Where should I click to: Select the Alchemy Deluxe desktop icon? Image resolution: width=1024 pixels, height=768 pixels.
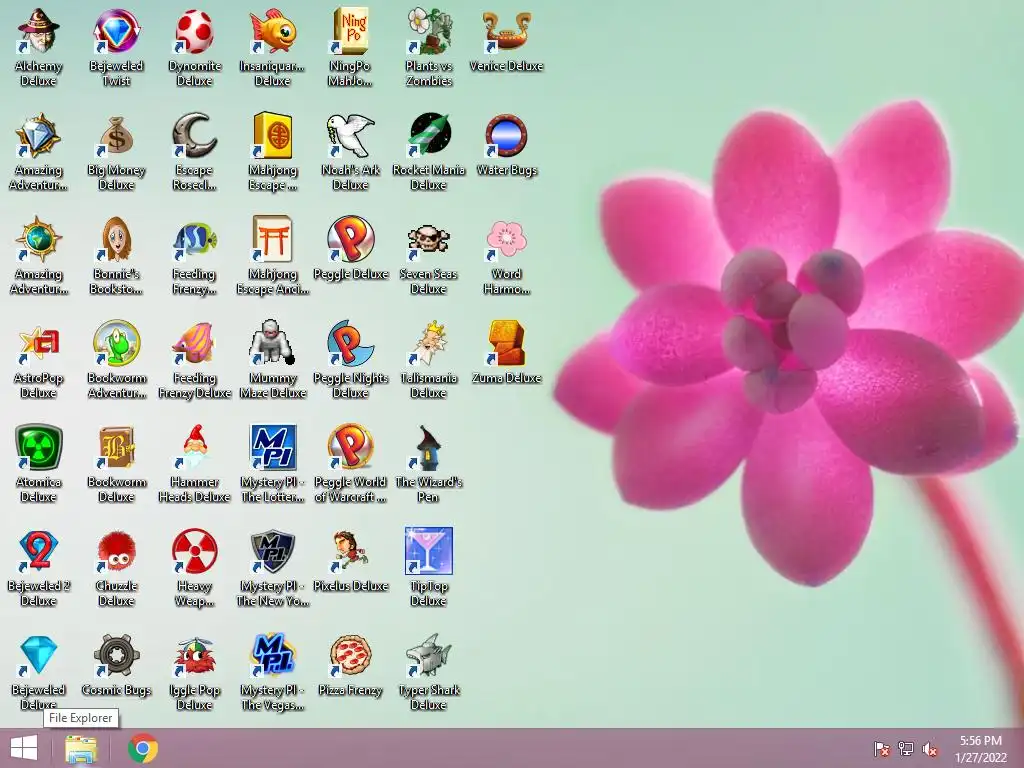(x=39, y=31)
